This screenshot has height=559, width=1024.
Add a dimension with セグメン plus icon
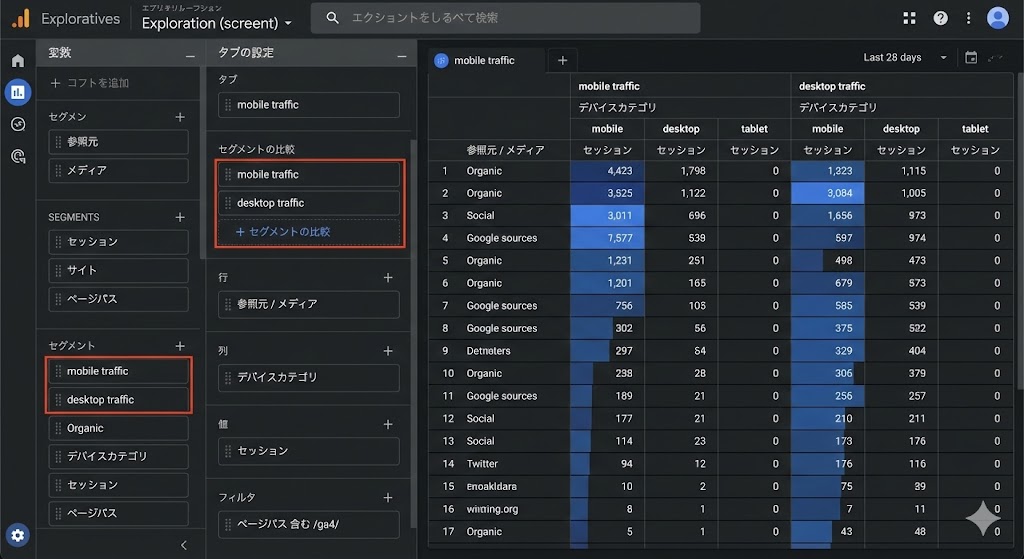[180, 117]
